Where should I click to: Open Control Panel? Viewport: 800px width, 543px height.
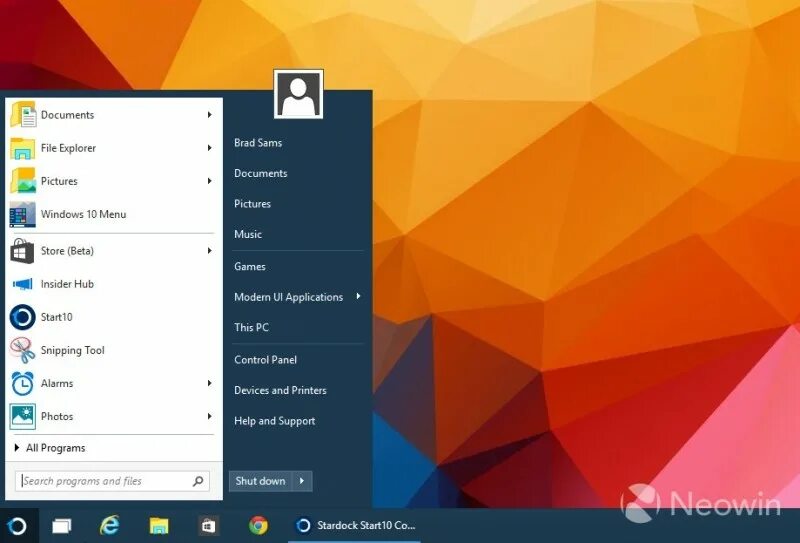pyautogui.click(x=265, y=360)
